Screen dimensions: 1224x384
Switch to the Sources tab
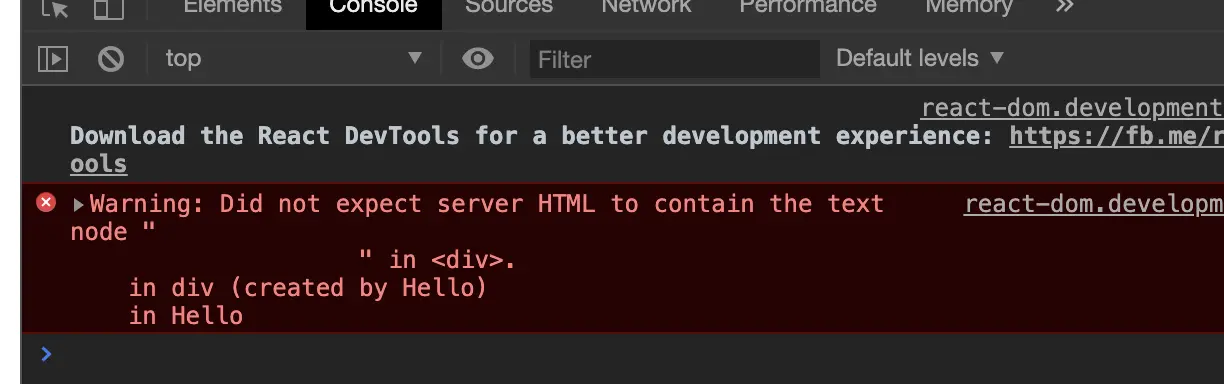coord(509,7)
